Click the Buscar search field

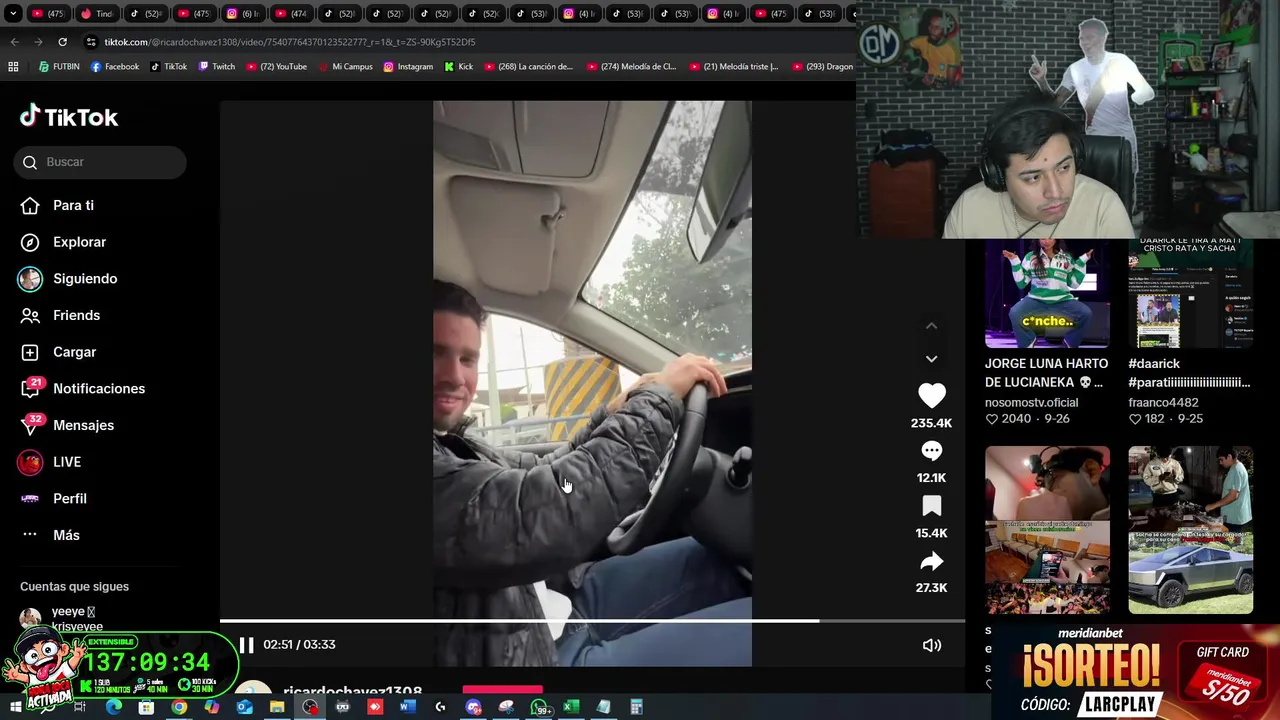100,162
